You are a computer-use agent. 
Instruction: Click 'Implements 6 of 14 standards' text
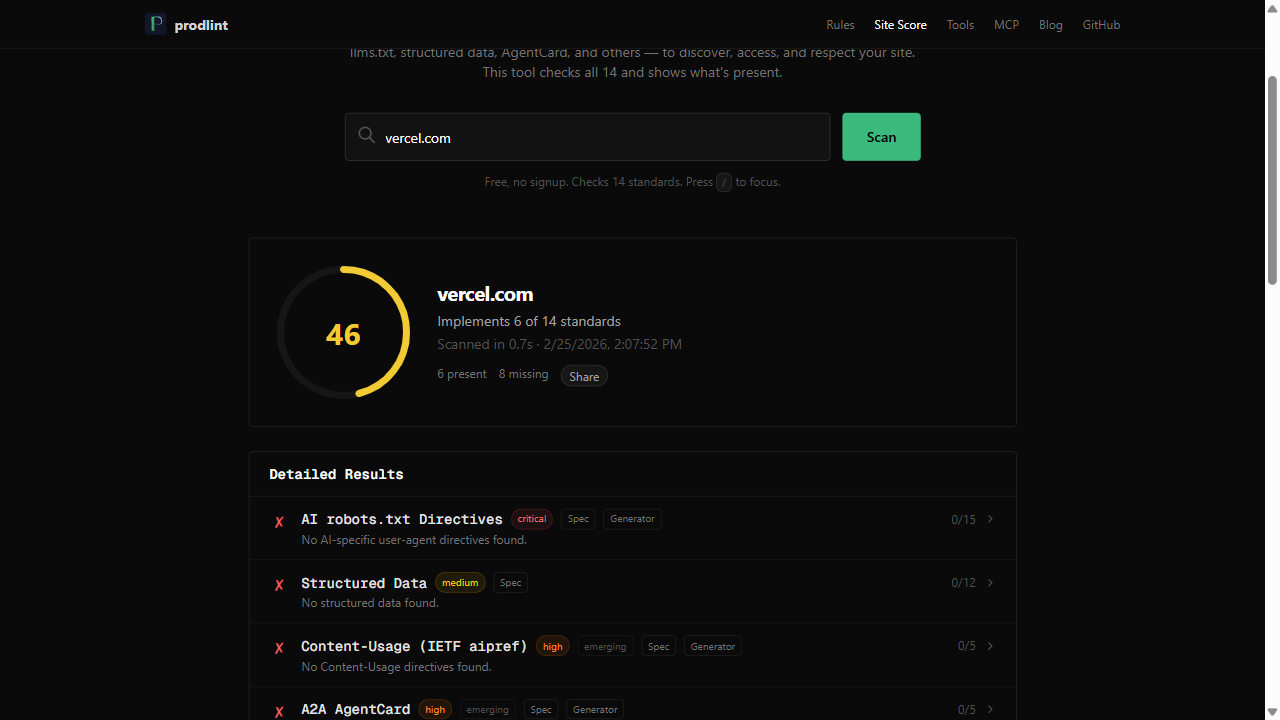[x=529, y=321]
